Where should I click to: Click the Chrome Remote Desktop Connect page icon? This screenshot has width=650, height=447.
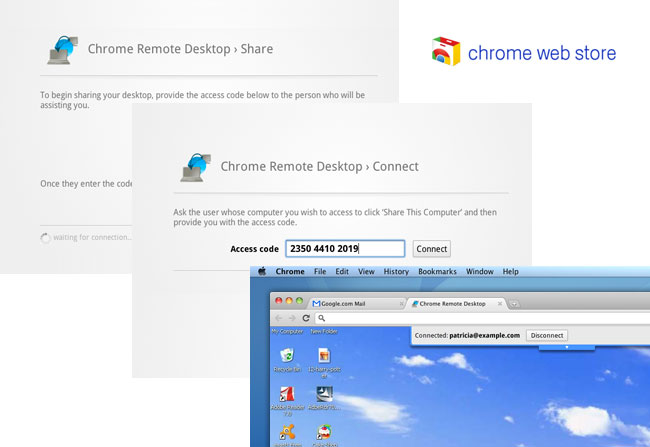[196, 167]
